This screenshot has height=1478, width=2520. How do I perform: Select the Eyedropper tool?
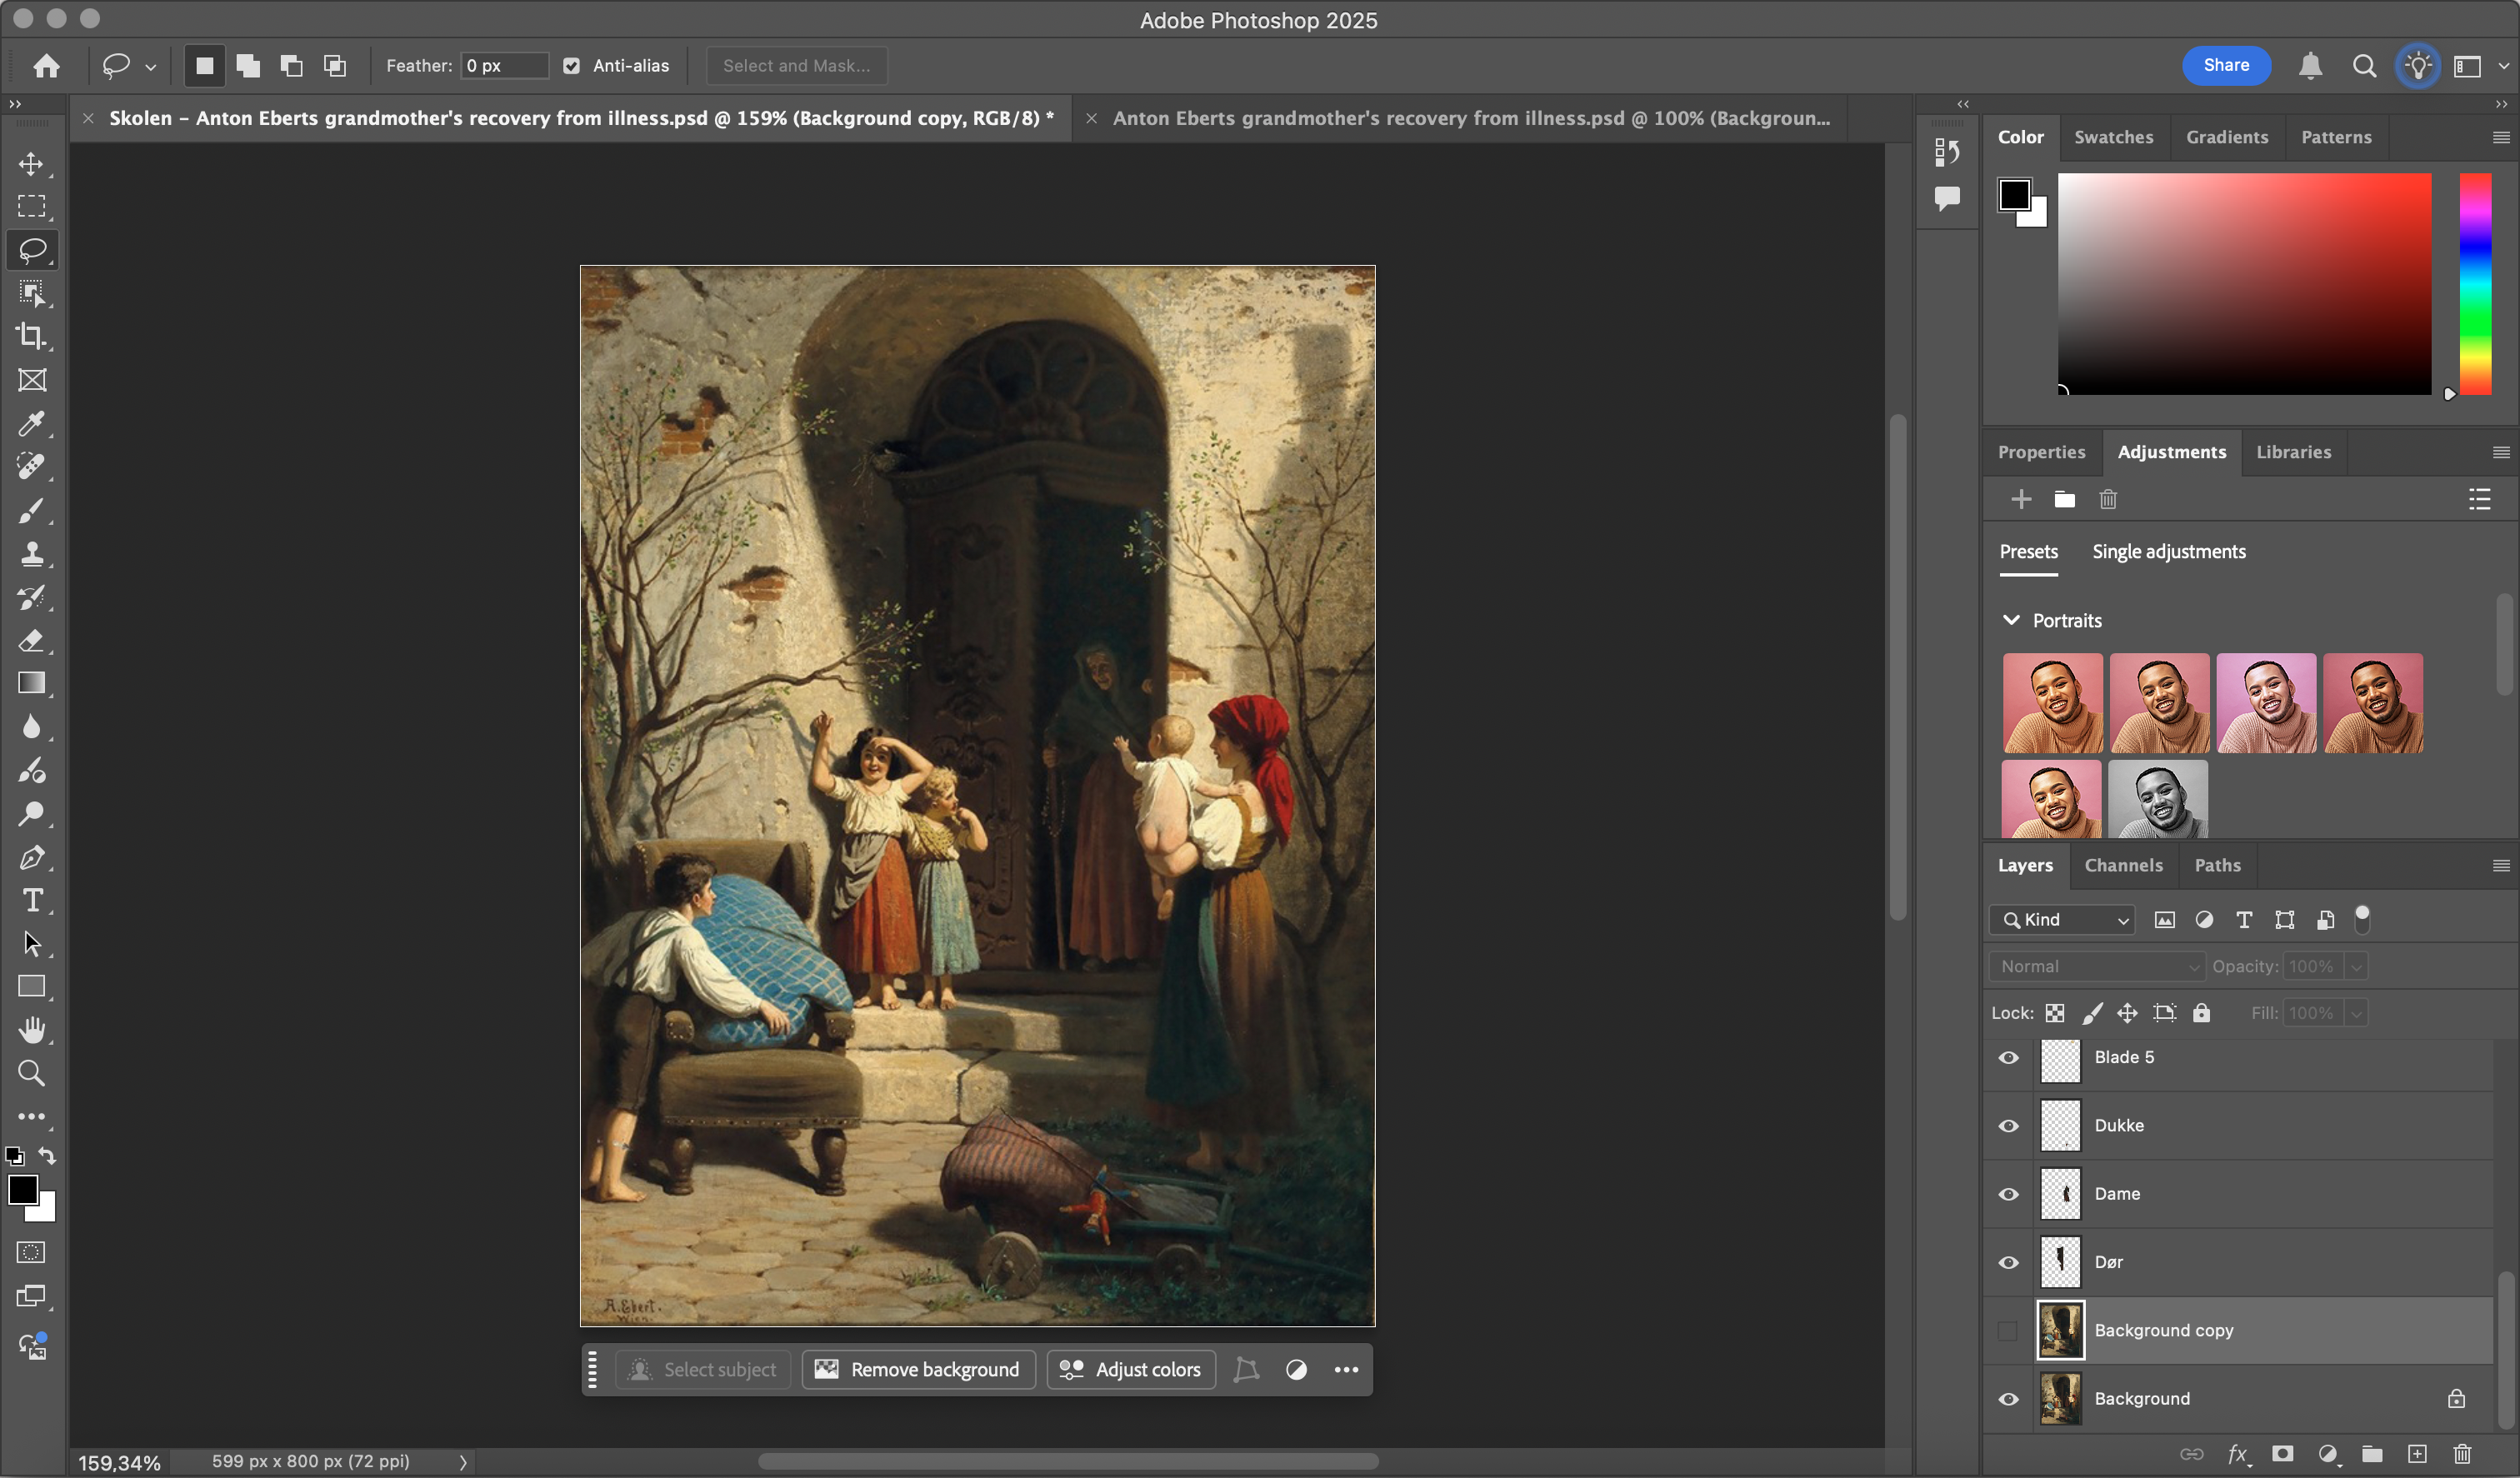click(x=31, y=423)
